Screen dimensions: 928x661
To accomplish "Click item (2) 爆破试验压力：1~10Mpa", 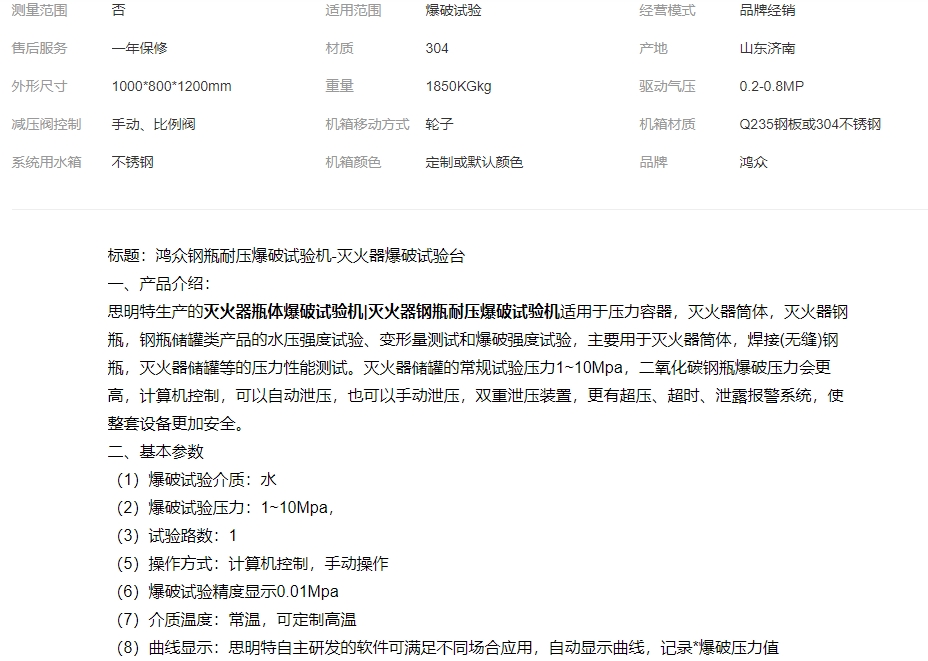I will (x=225, y=507).
